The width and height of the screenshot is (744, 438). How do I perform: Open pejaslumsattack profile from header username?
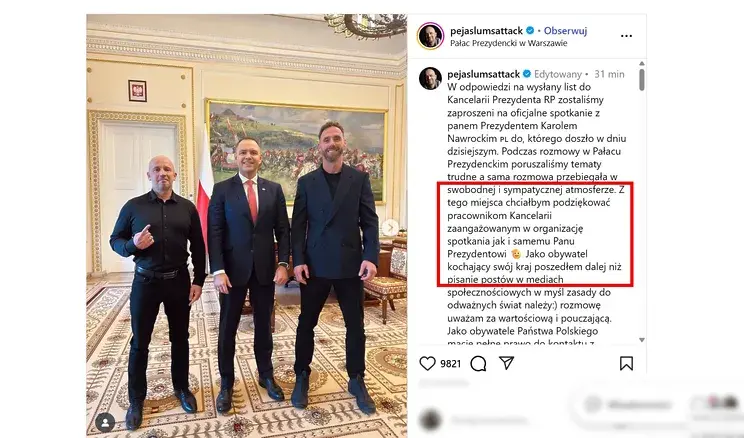pos(486,31)
